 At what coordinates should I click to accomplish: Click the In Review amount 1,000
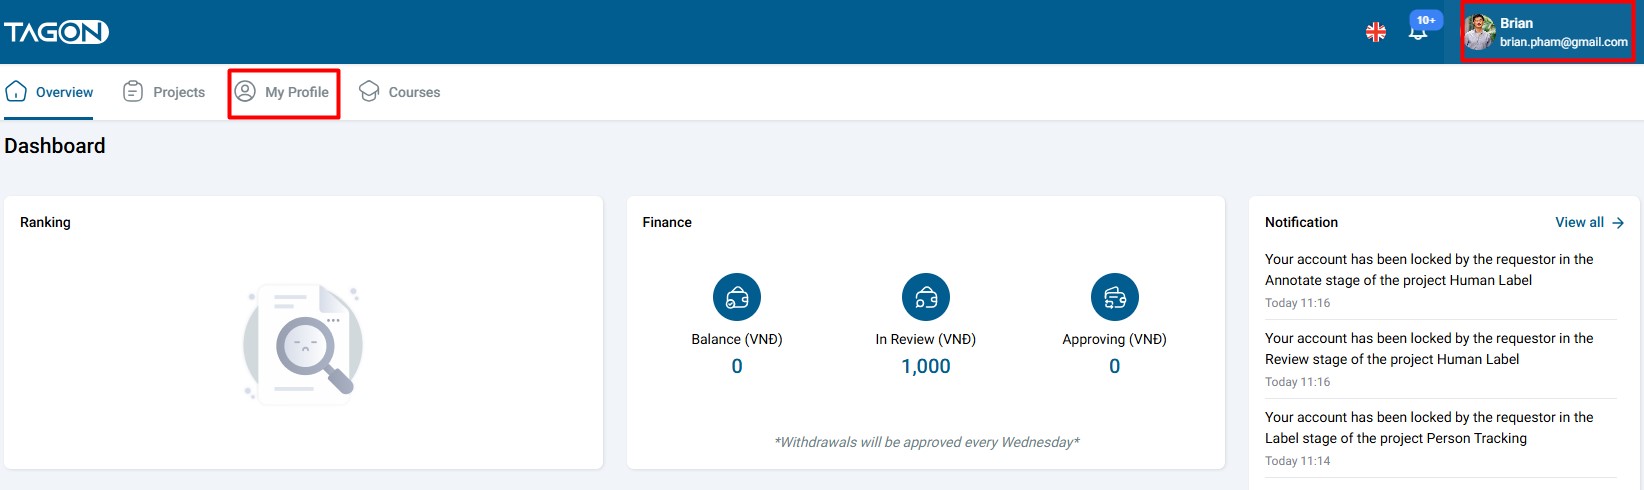[926, 366]
